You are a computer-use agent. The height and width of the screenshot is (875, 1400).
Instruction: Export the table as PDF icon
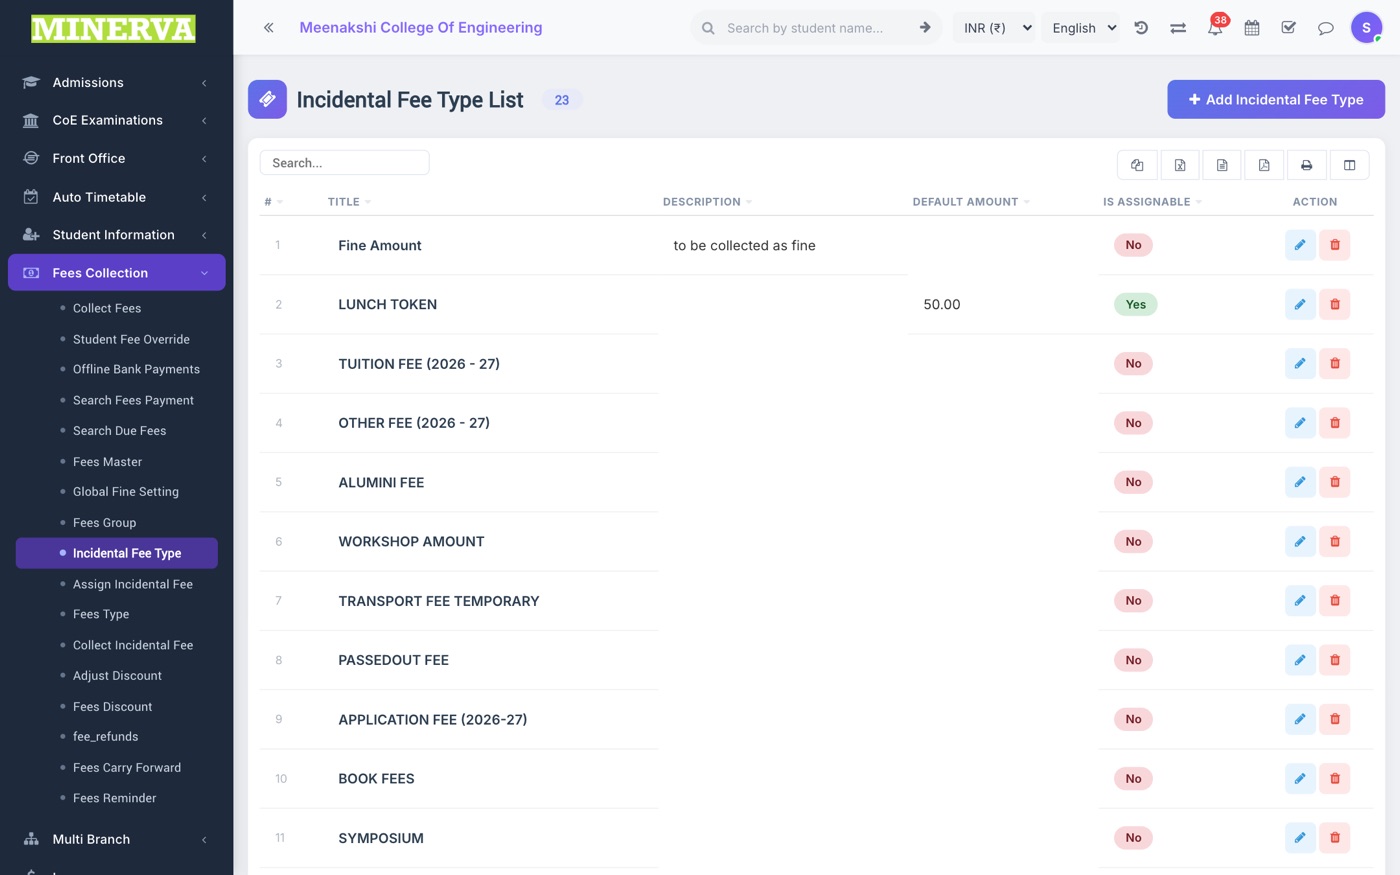tap(1264, 165)
